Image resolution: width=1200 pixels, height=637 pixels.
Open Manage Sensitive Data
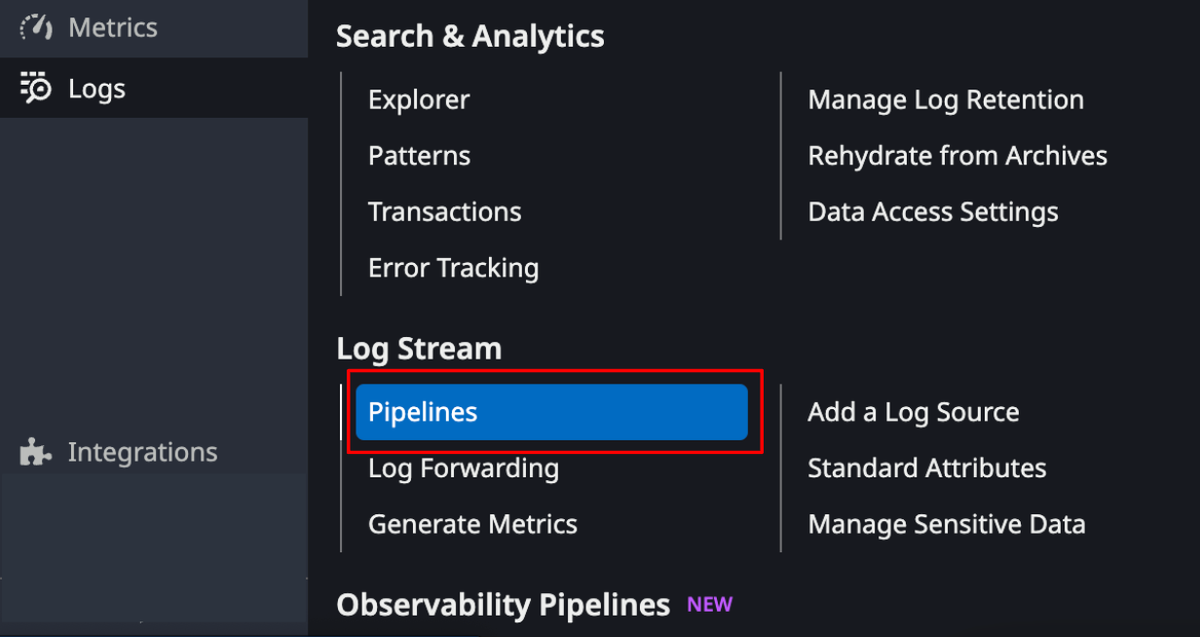tap(946, 523)
